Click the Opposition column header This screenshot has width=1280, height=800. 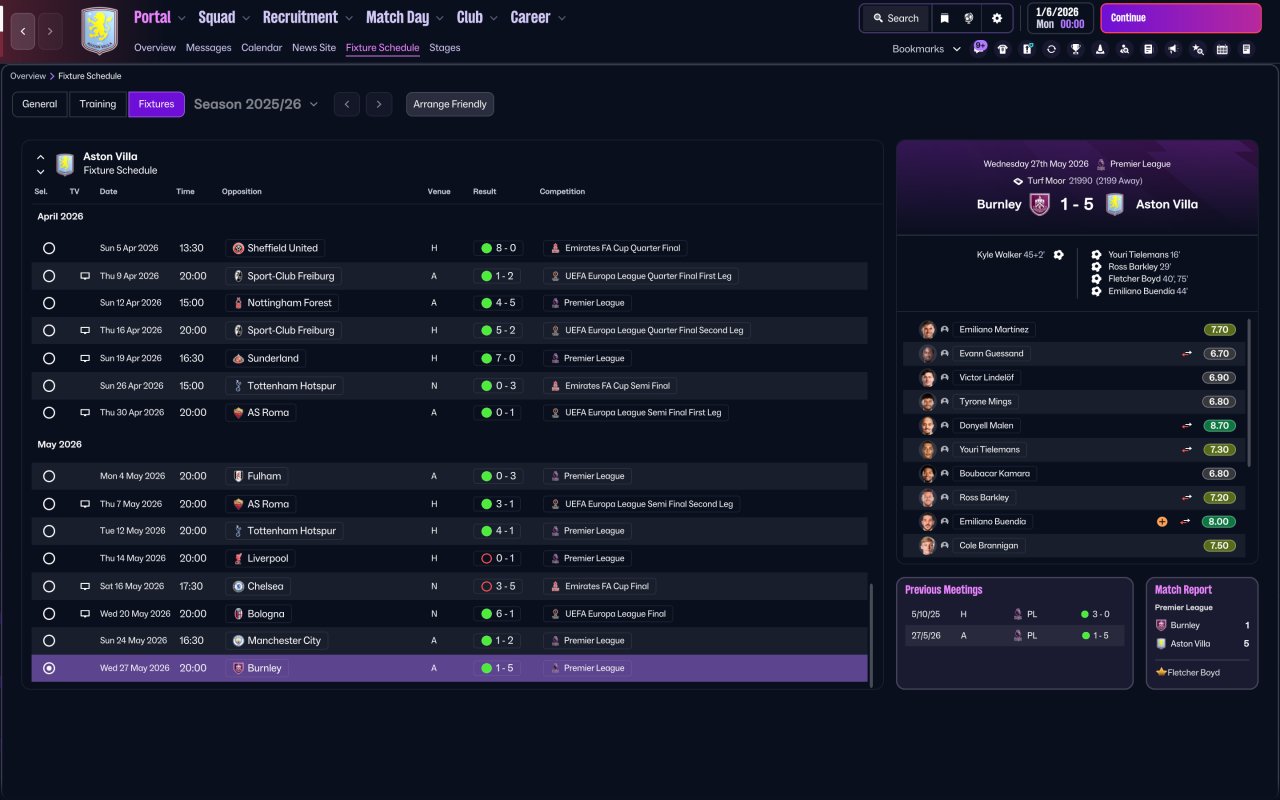242,192
